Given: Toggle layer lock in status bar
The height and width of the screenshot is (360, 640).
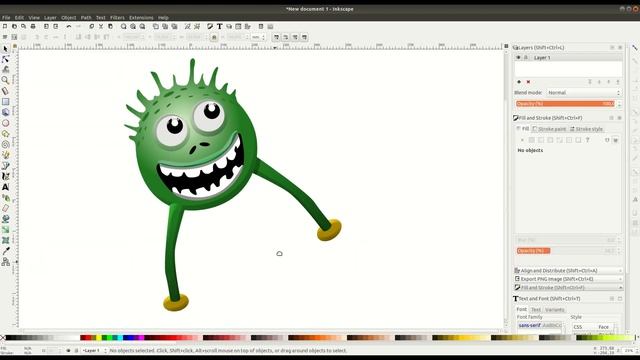Looking at the screenshot, I should tap(76, 350).
